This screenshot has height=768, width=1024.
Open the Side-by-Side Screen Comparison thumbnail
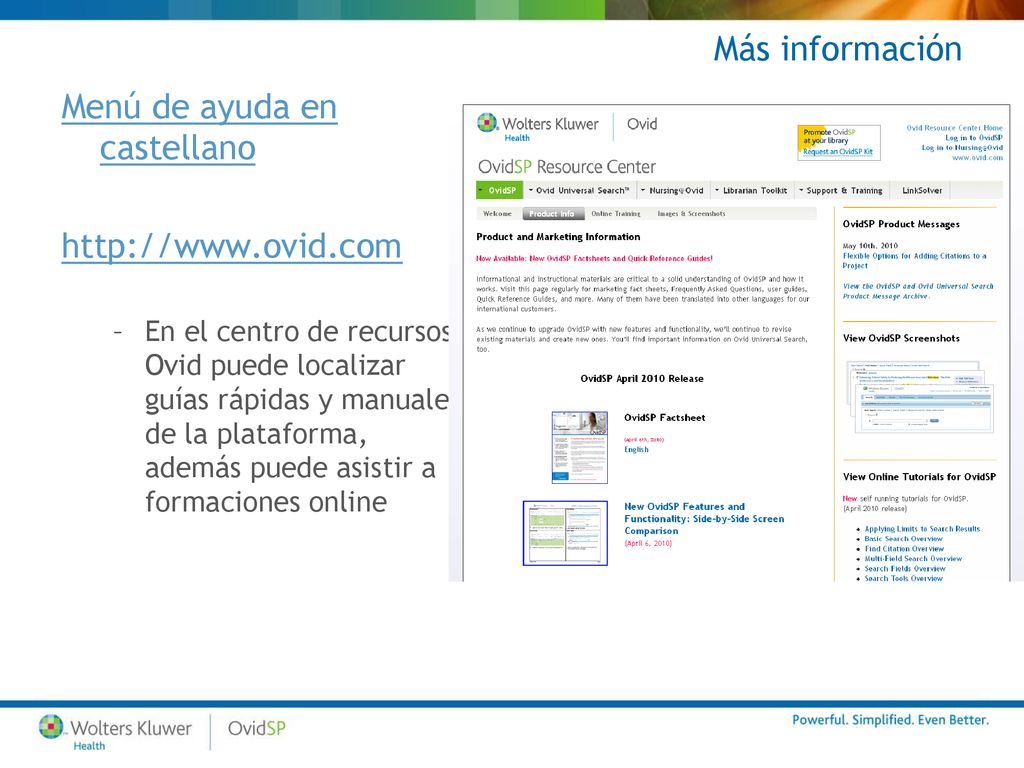tap(566, 533)
